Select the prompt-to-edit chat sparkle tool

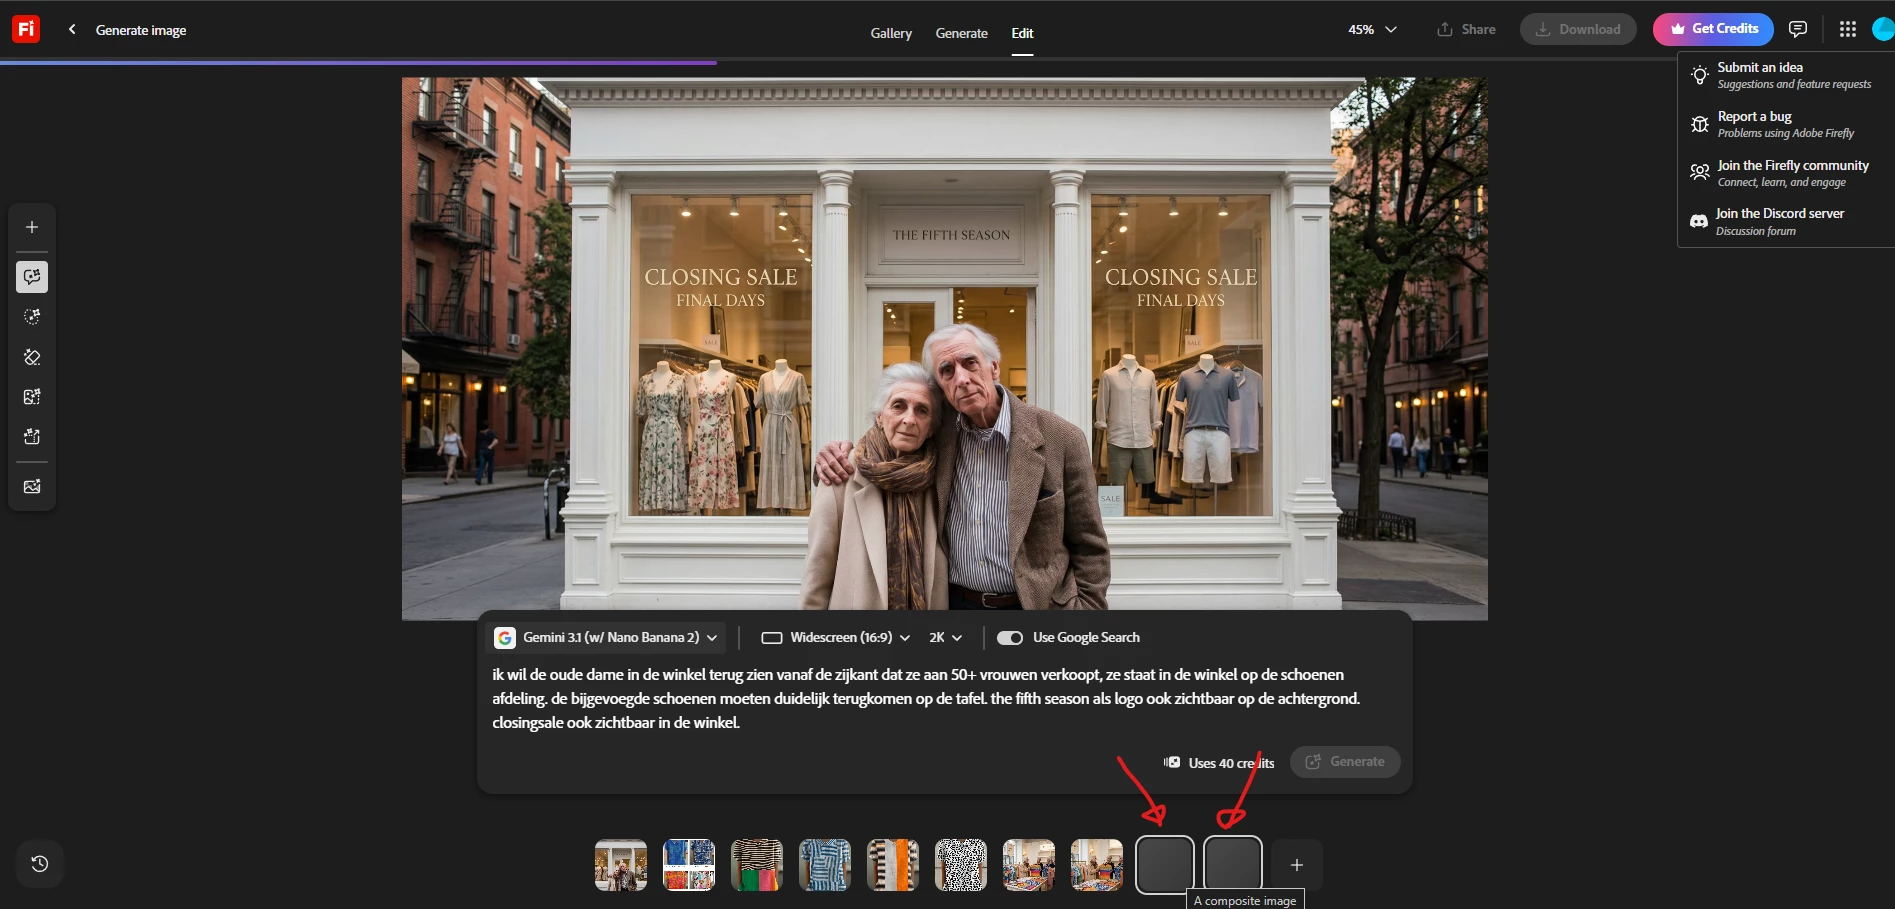pyautogui.click(x=32, y=277)
